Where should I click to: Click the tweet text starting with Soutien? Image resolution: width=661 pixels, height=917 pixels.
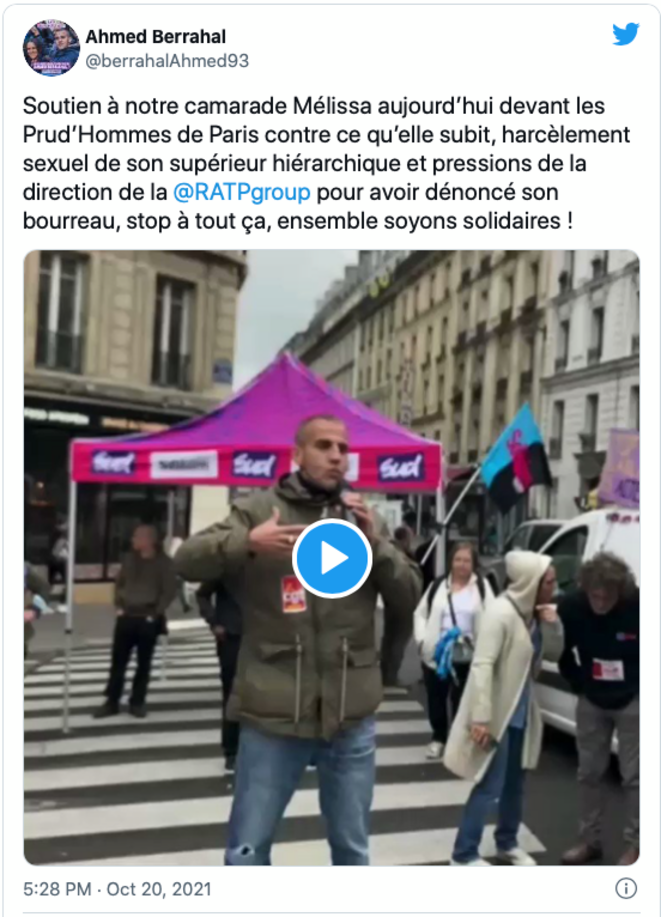326,163
